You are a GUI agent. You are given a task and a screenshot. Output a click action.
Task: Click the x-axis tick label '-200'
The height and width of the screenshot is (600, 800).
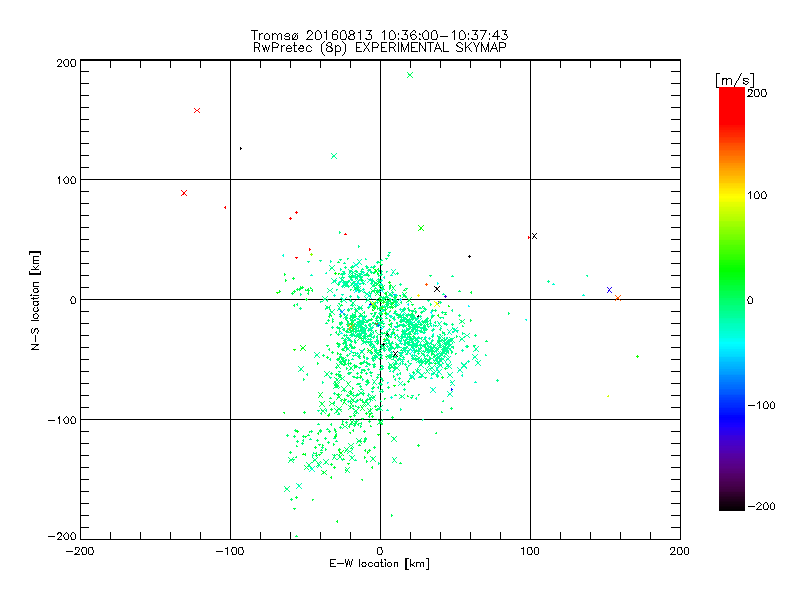[80, 551]
